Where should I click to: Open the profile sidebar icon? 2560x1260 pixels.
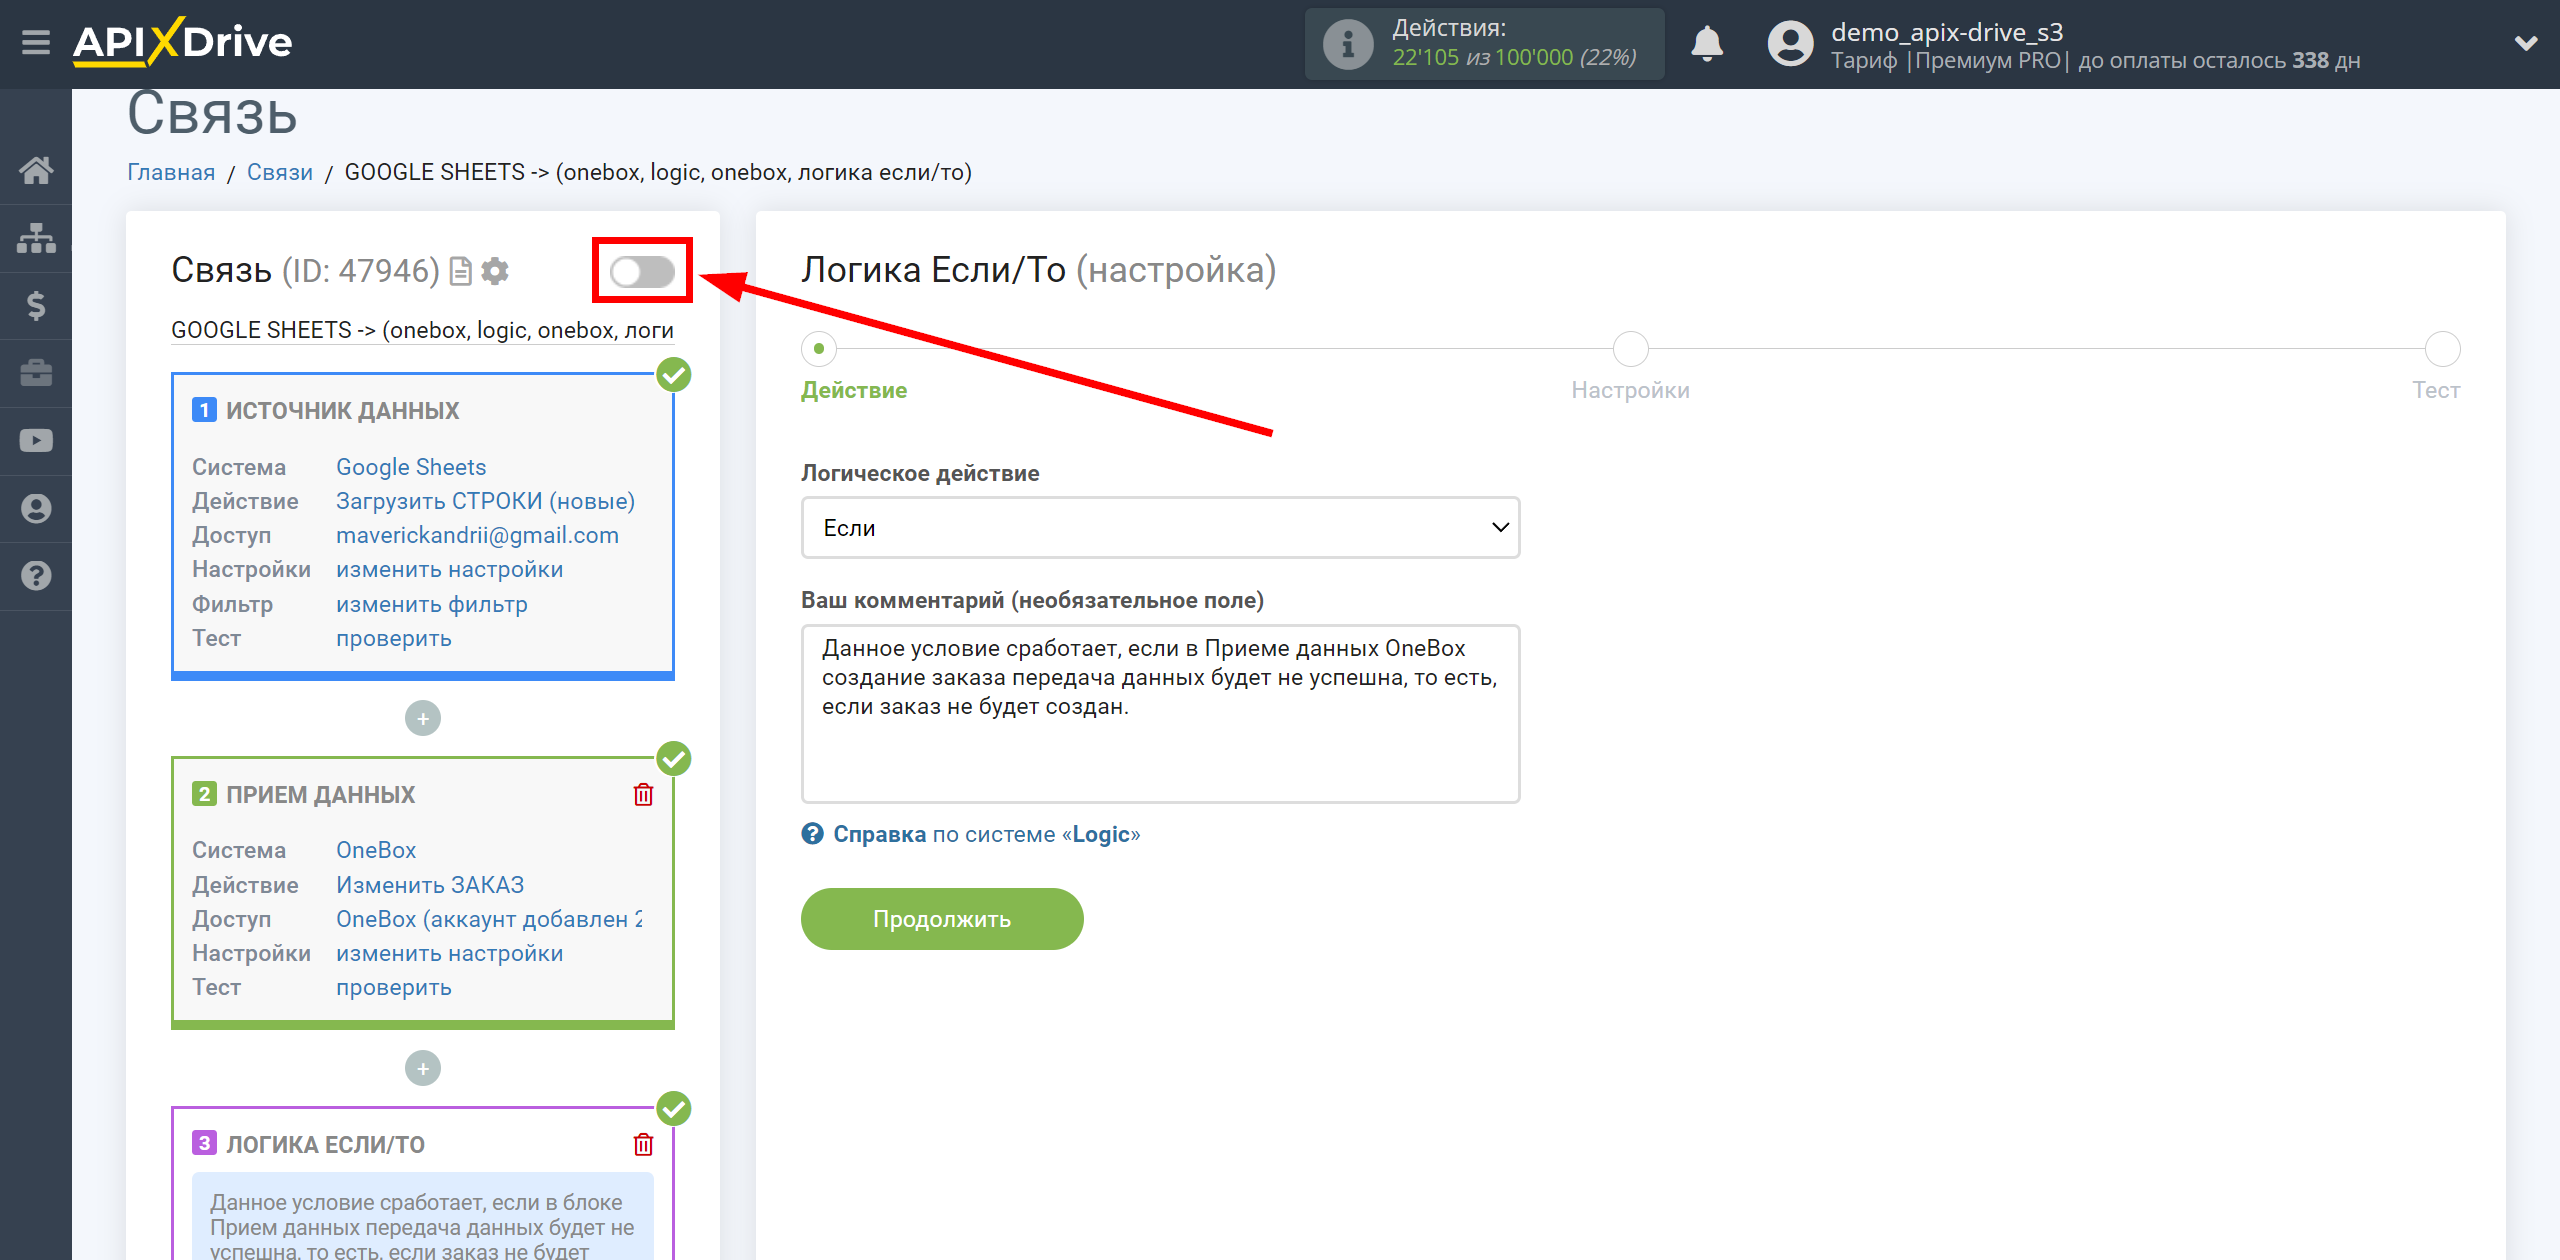[36, 508]
